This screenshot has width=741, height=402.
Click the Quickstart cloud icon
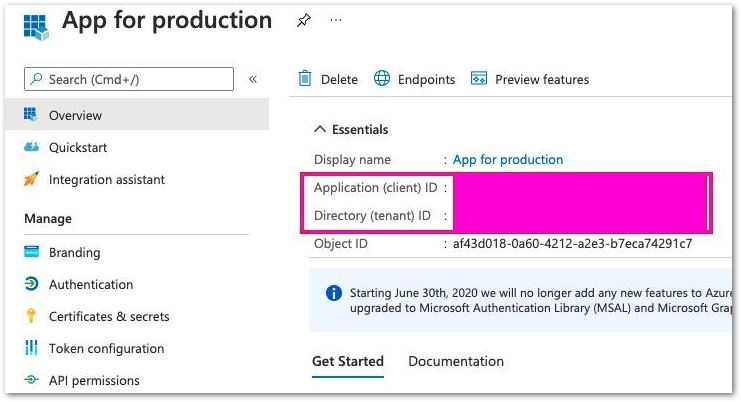point(31,146)
